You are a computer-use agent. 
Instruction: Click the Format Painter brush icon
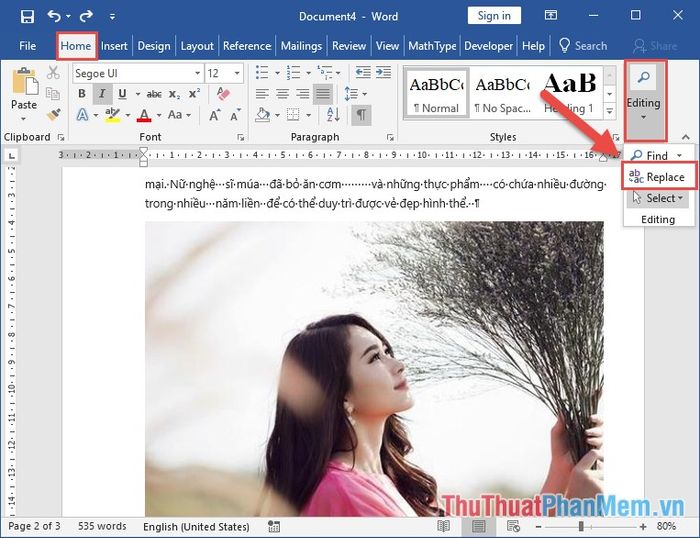pyautogui.click(x=53, y=115)
